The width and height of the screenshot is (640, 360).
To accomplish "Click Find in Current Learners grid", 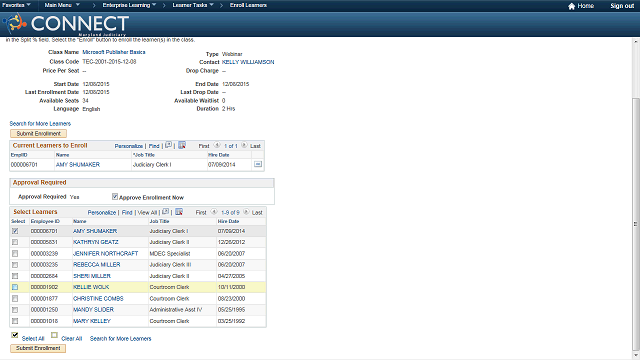I will 154,146.
